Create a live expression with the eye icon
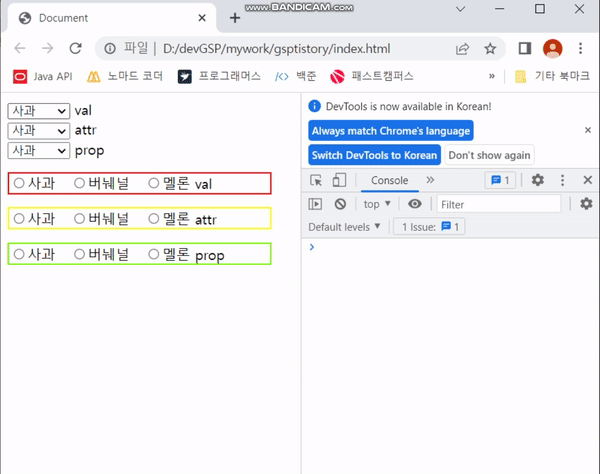This screenshot has width=600, height=474. tap(415, 204)
